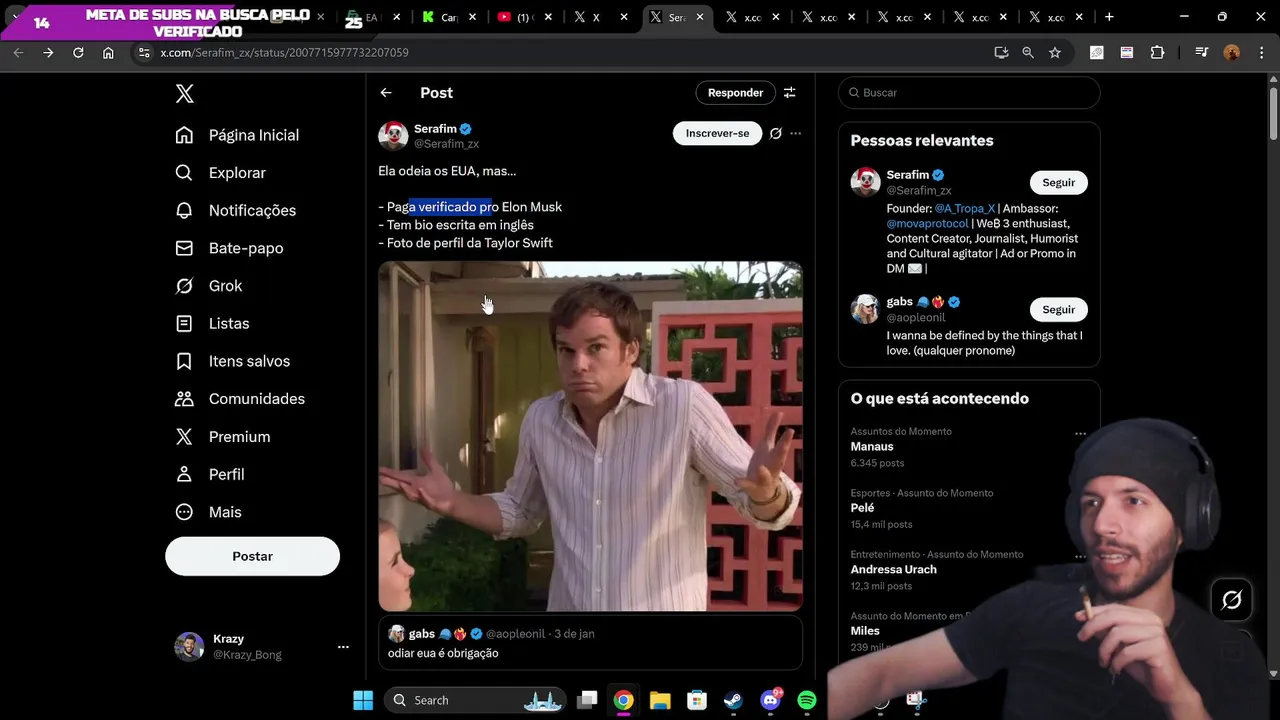Click the Grok explain icon on Serafim's post
The height and width of the screenshot is (720, 1280).
(775, 133)
